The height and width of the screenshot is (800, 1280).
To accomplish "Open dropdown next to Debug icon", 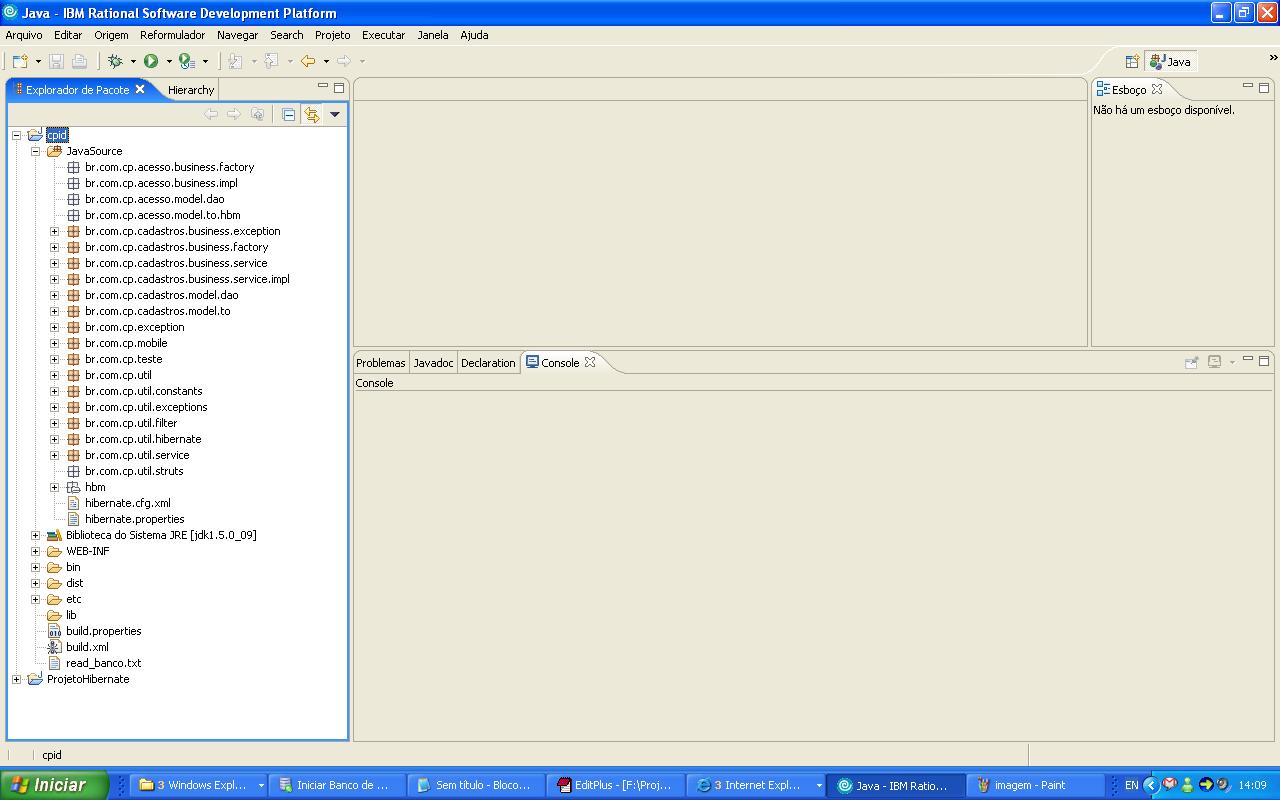I will (133, 62).
